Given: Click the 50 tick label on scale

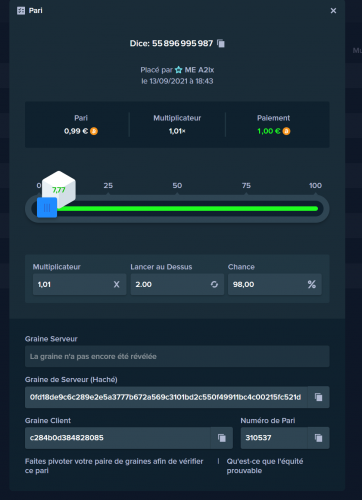Looking at the screenshot, I should point(177,185).
